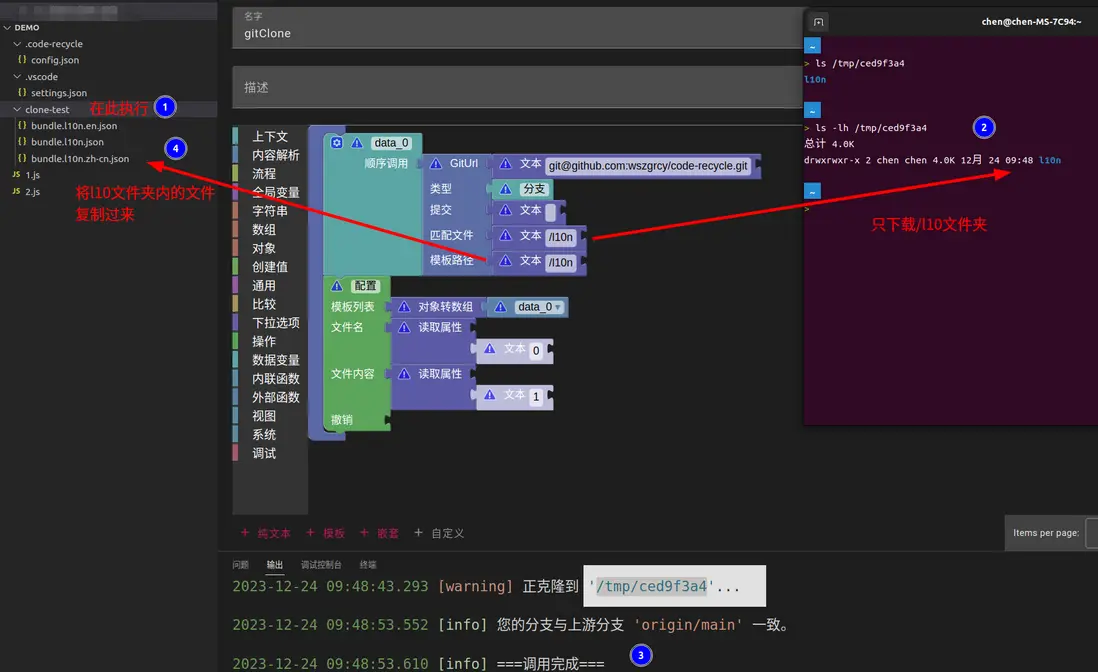Open the Items per page selector
1098x672 pixels.
pos(1092,533)
